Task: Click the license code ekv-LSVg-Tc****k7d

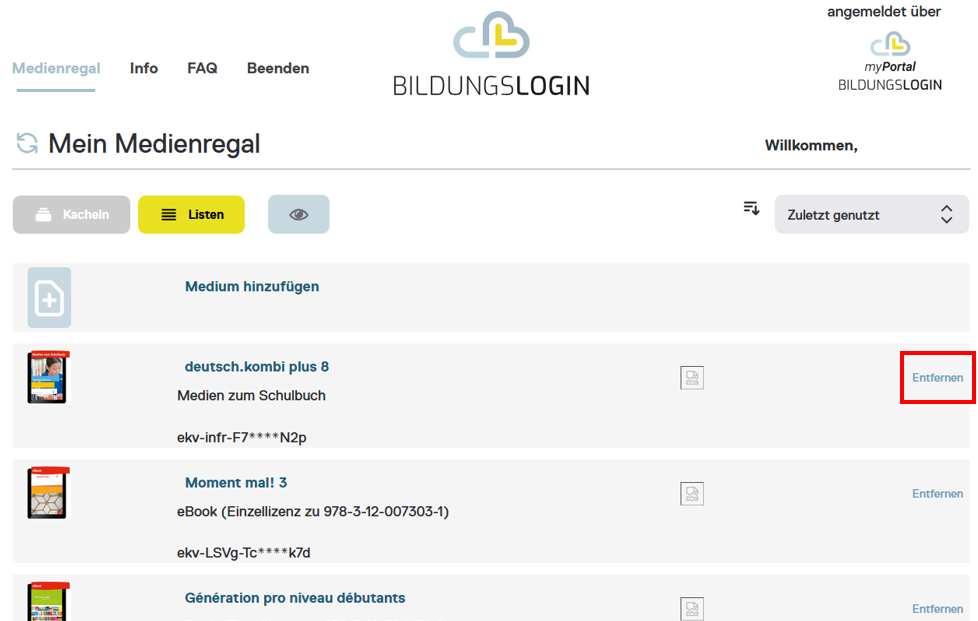Action: (244, 553)
